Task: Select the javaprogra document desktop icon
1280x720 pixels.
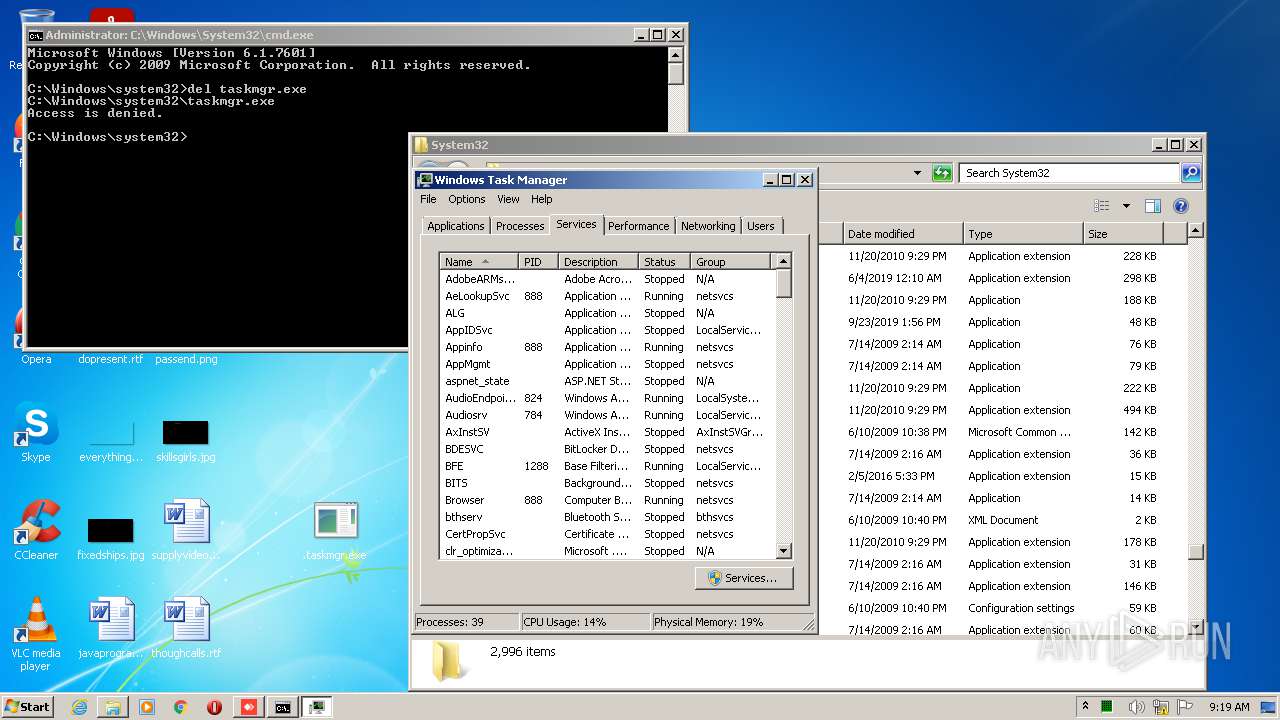Action: click(110, 628)
